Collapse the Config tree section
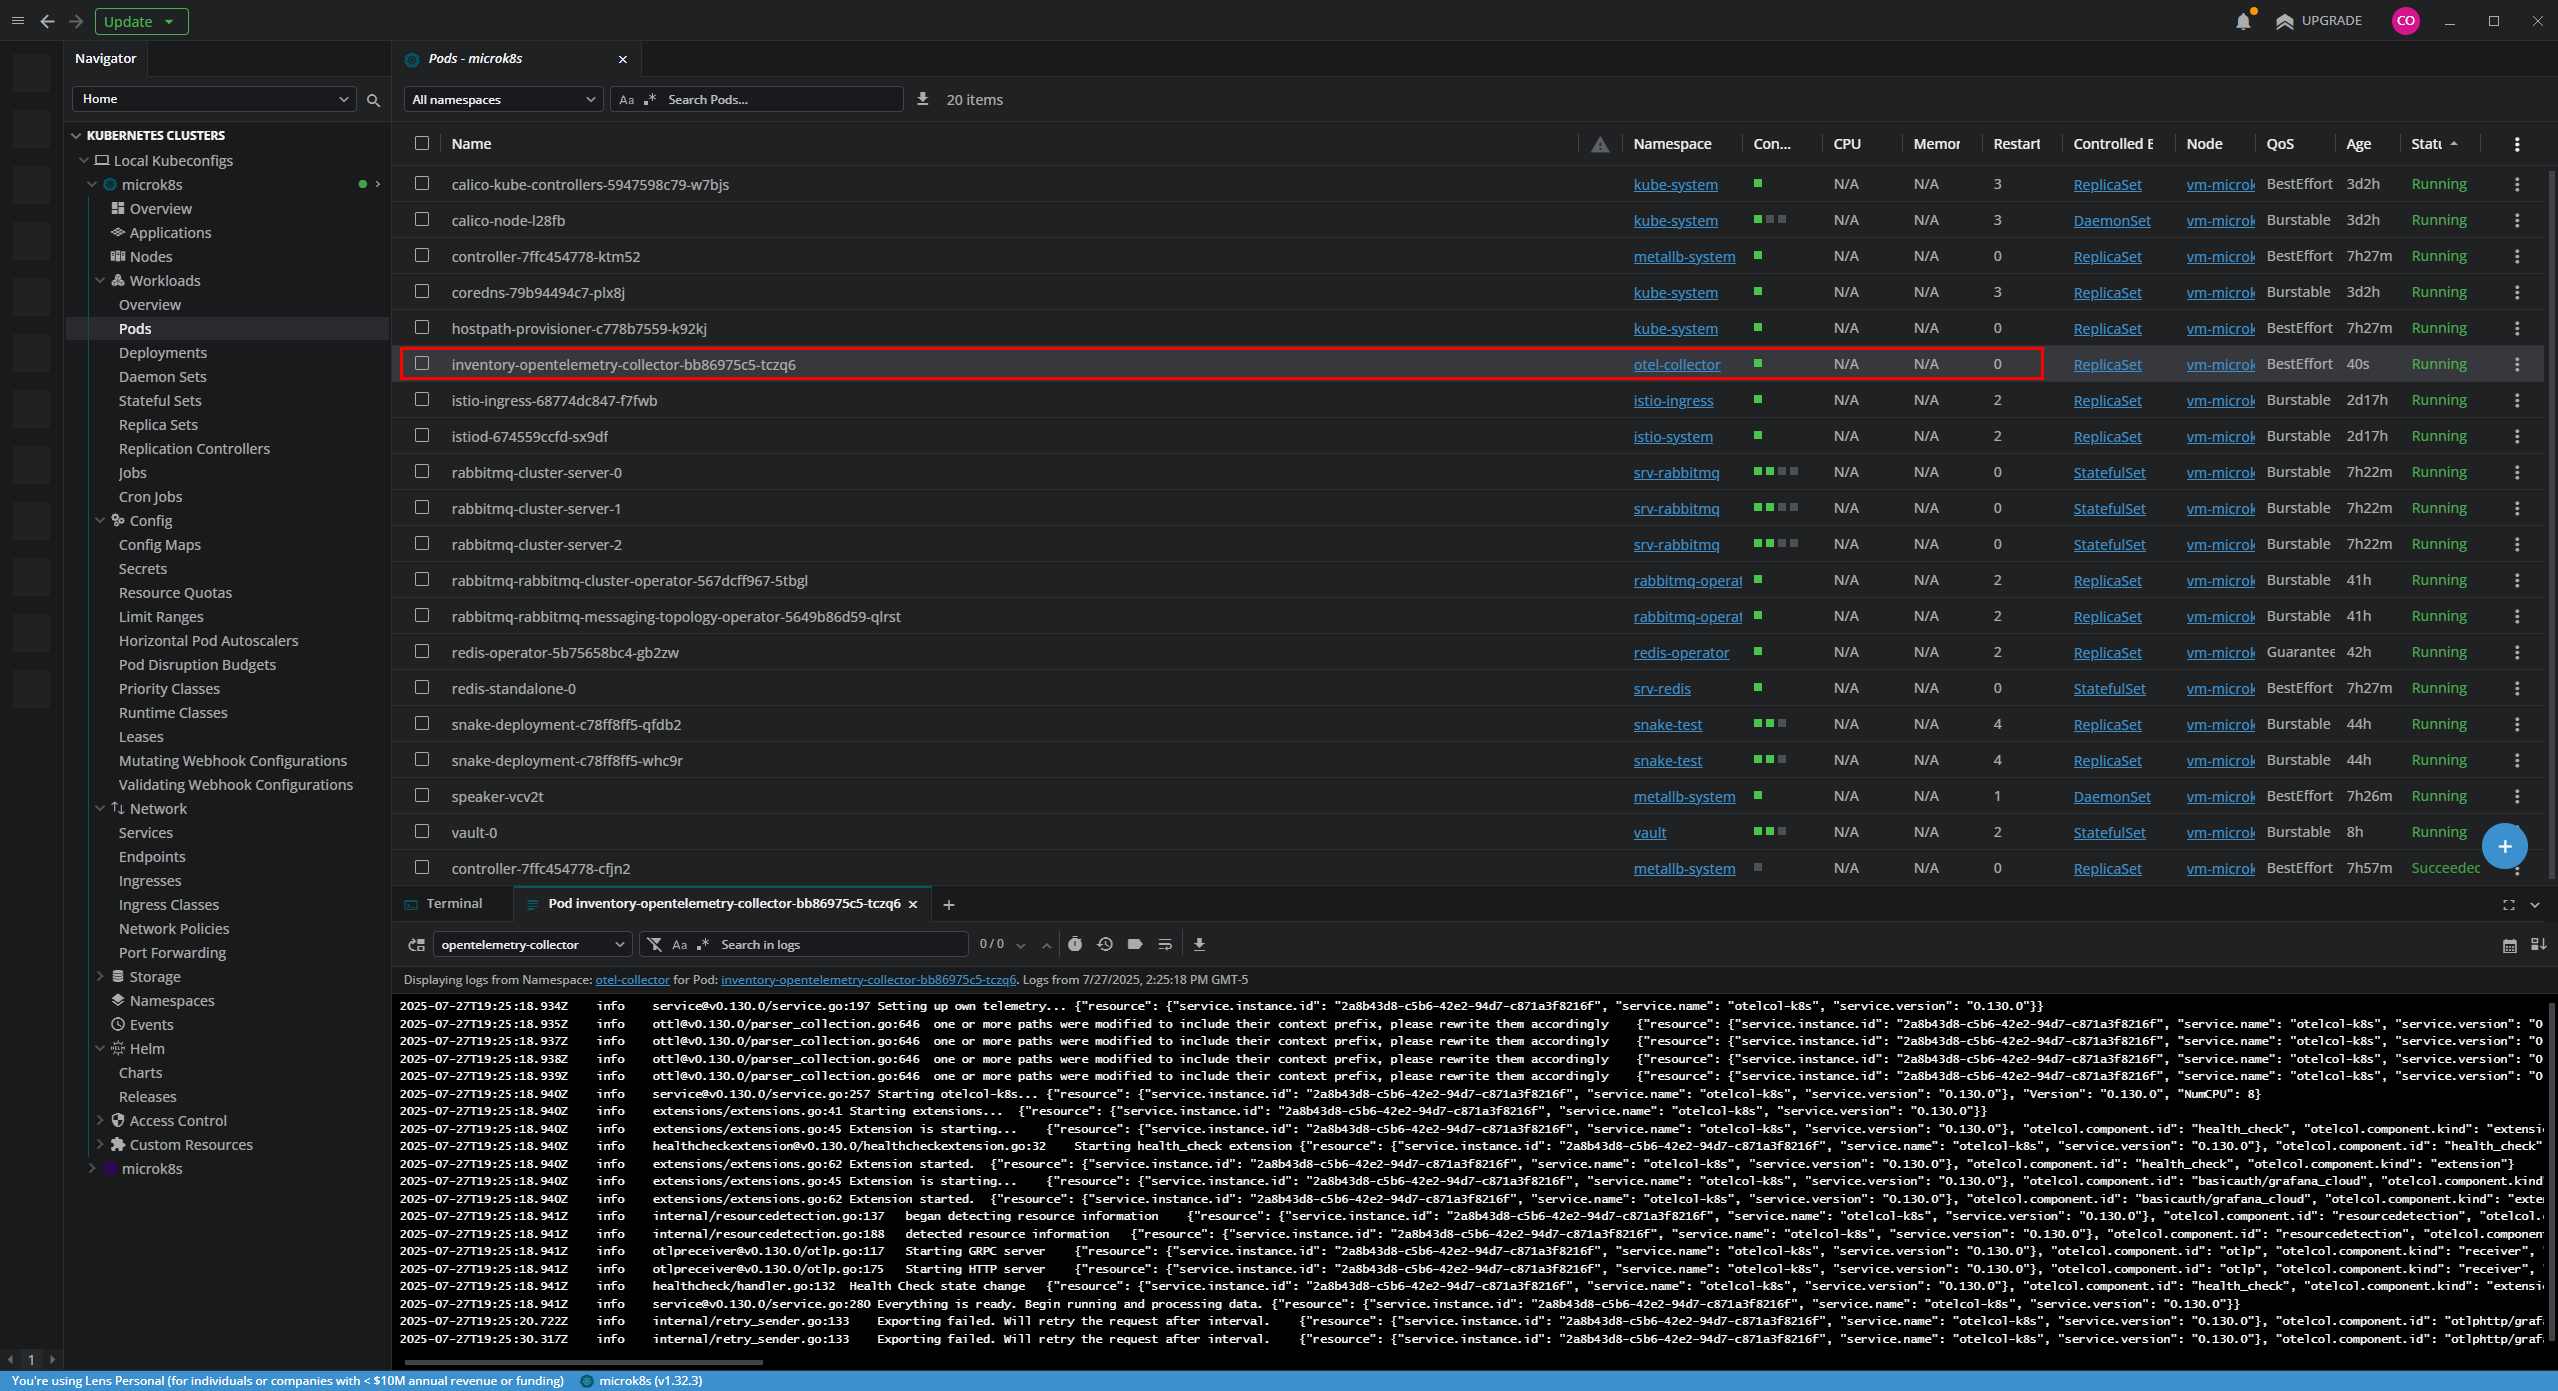 (100, 520)
